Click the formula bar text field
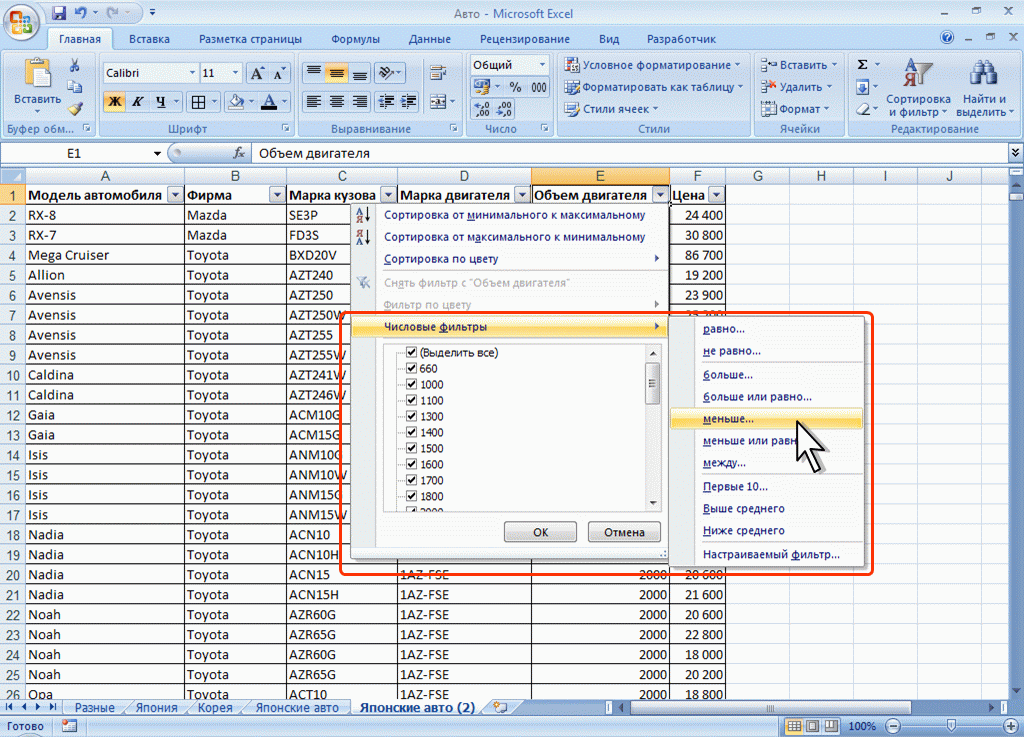The height and width of the screenshot is (737, 1024). coord(630,153)
